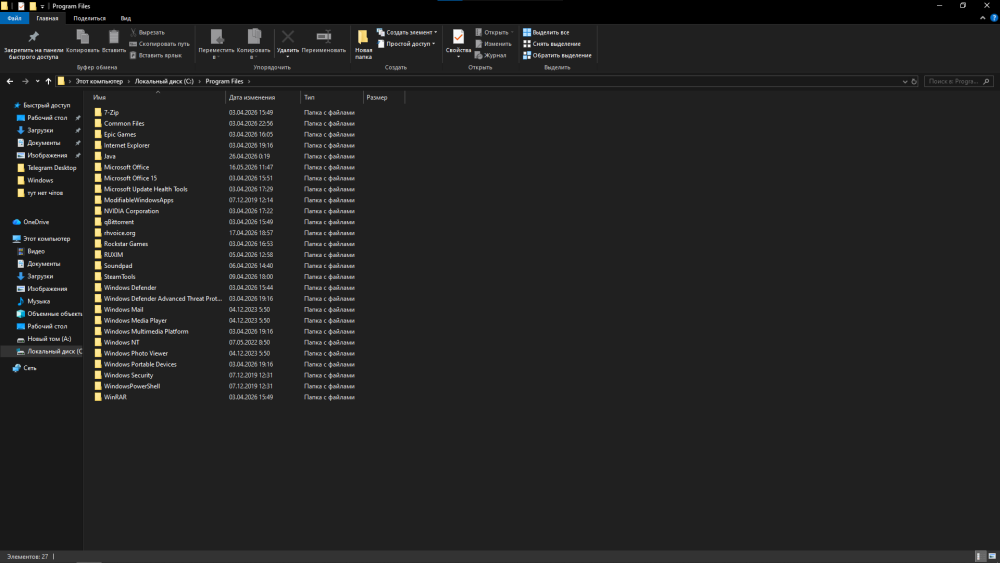Switch to the Вид tab
Image resolution: width=1000 pixels, height=563 pixels.
tap(126, 18)
